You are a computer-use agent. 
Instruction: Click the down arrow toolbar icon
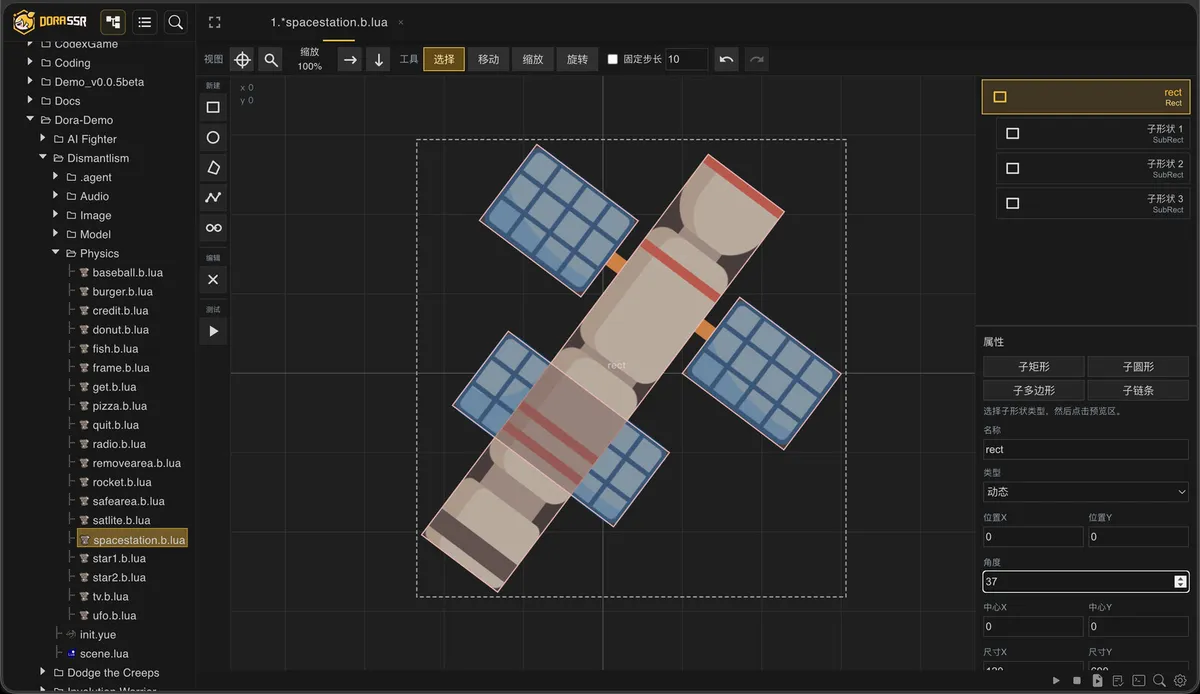click(379, 60)
